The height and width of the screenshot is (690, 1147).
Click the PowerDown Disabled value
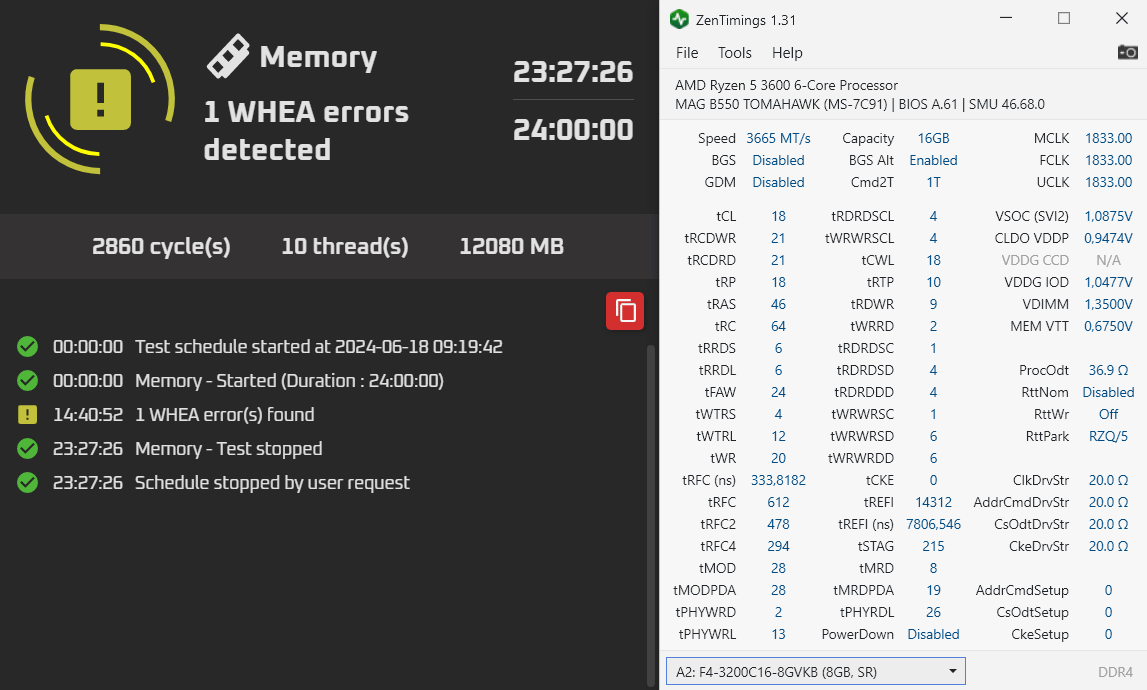[x=933, y=634]
